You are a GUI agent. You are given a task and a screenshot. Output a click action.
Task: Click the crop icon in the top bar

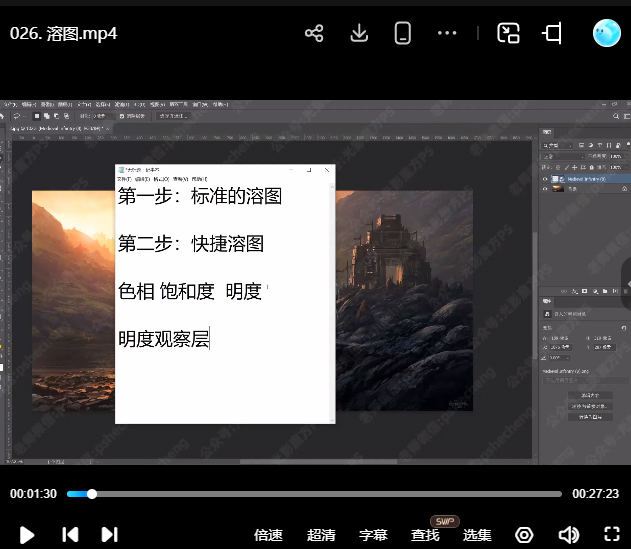tap(552, 33)
